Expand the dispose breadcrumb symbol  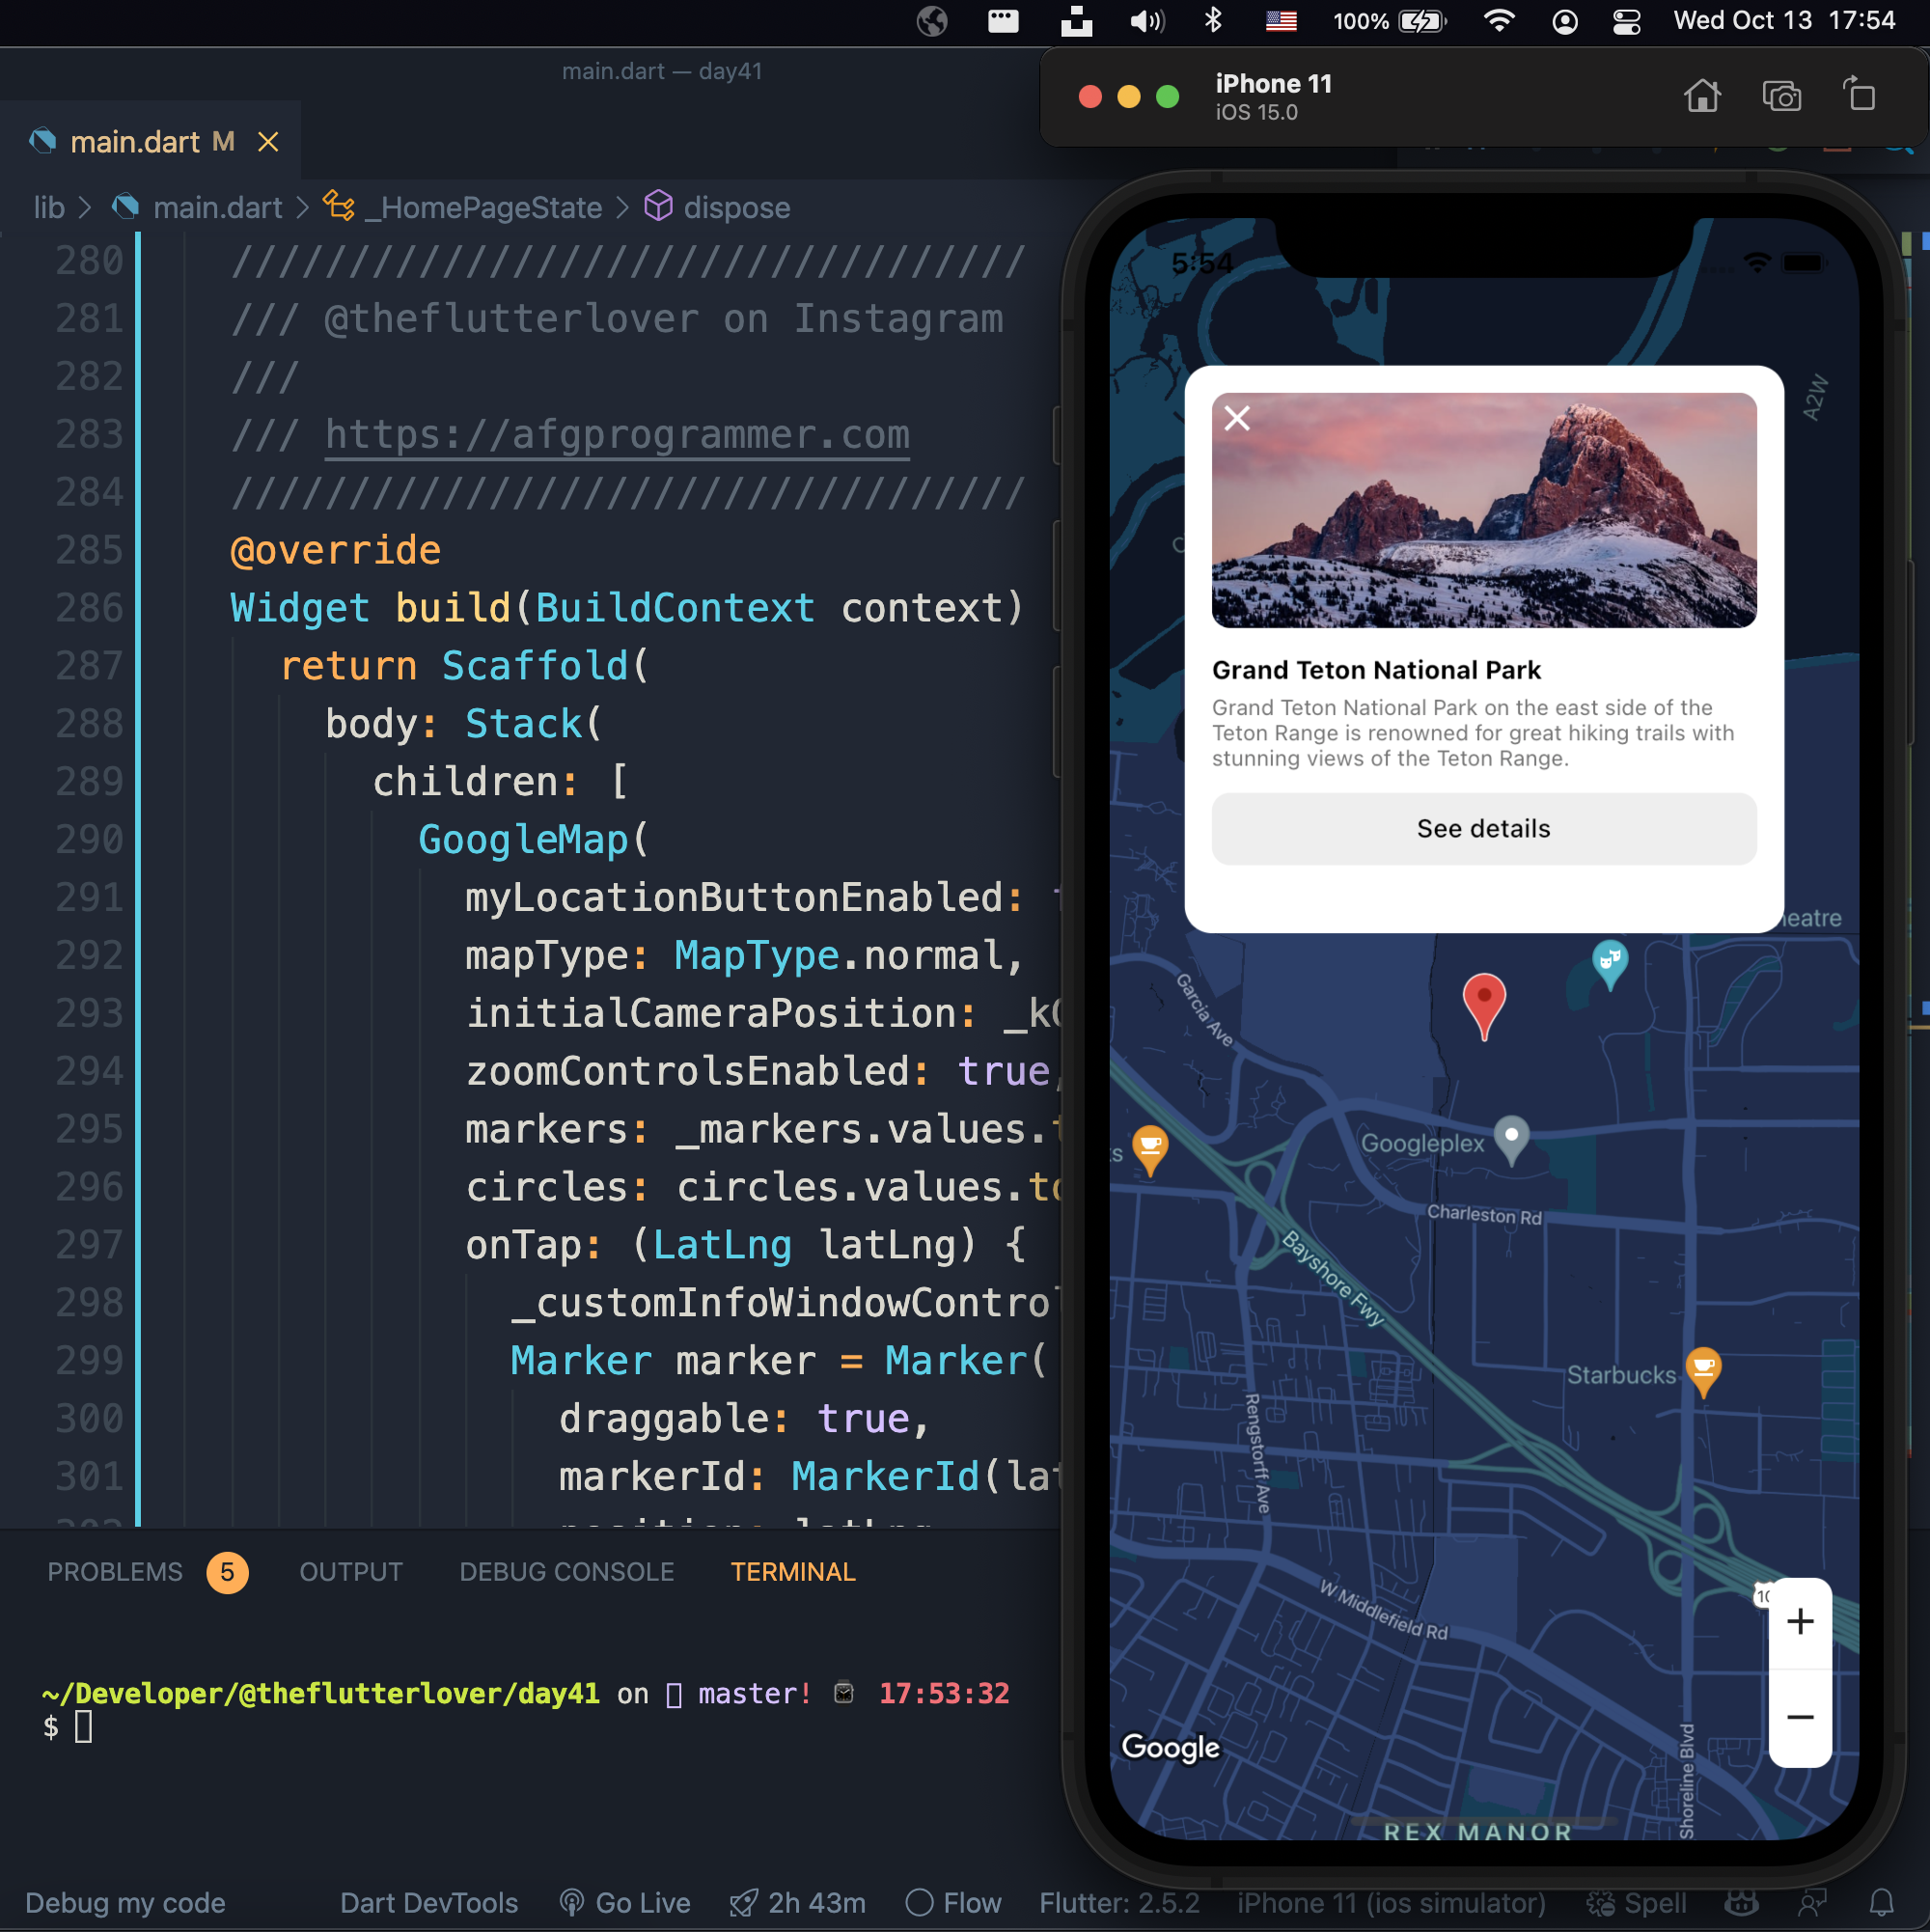736,208
